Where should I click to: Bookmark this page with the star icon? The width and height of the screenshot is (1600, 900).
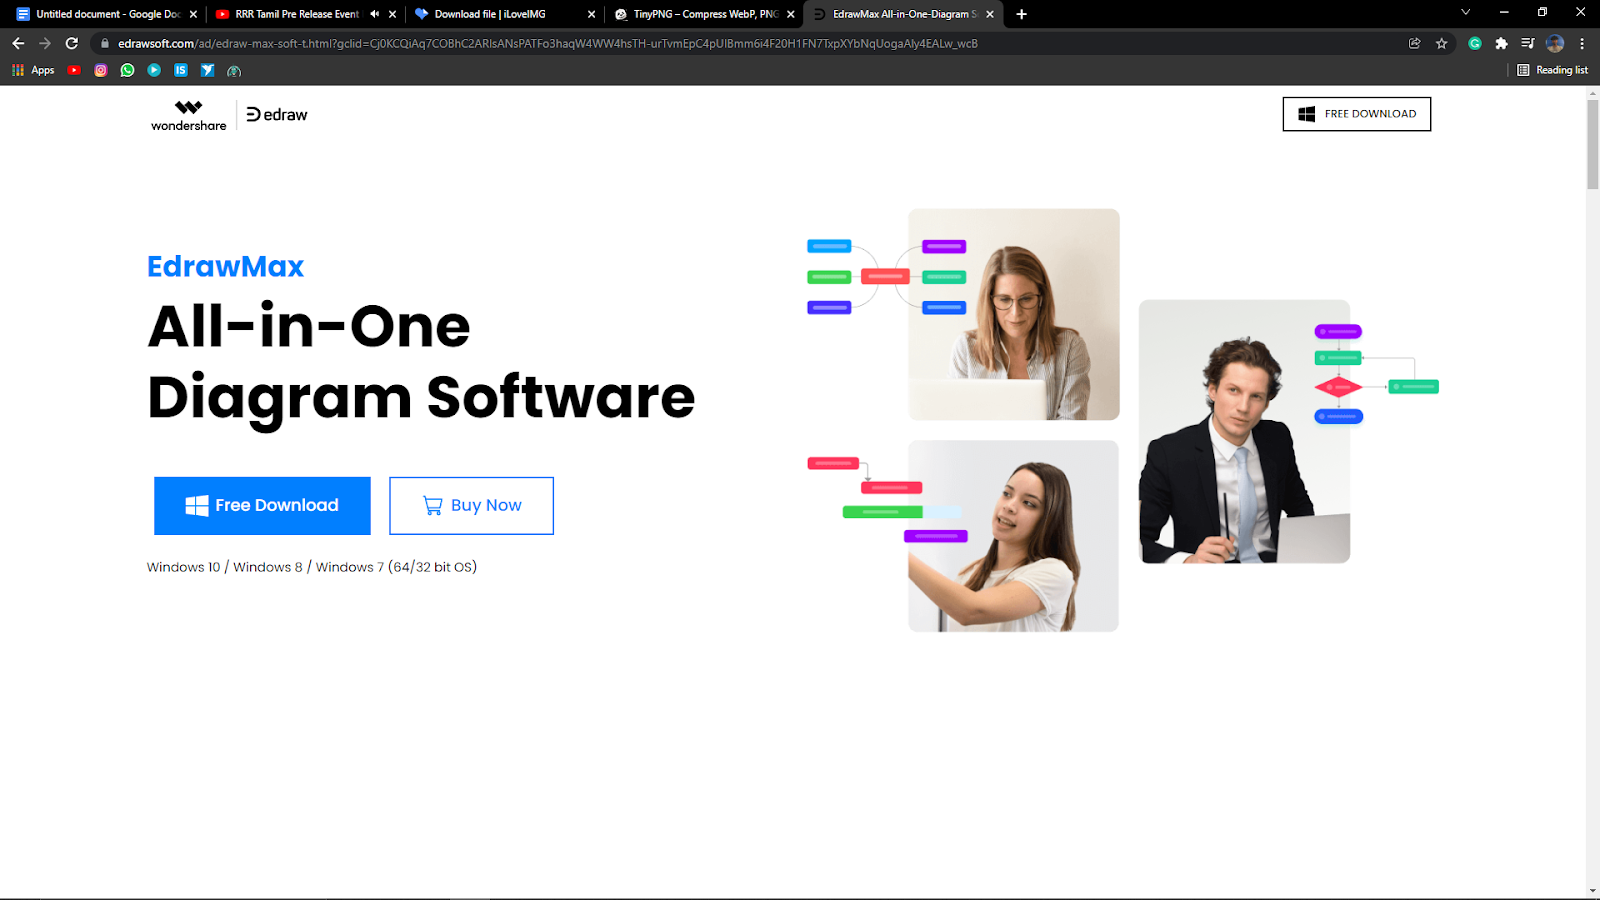point(1441,43)
